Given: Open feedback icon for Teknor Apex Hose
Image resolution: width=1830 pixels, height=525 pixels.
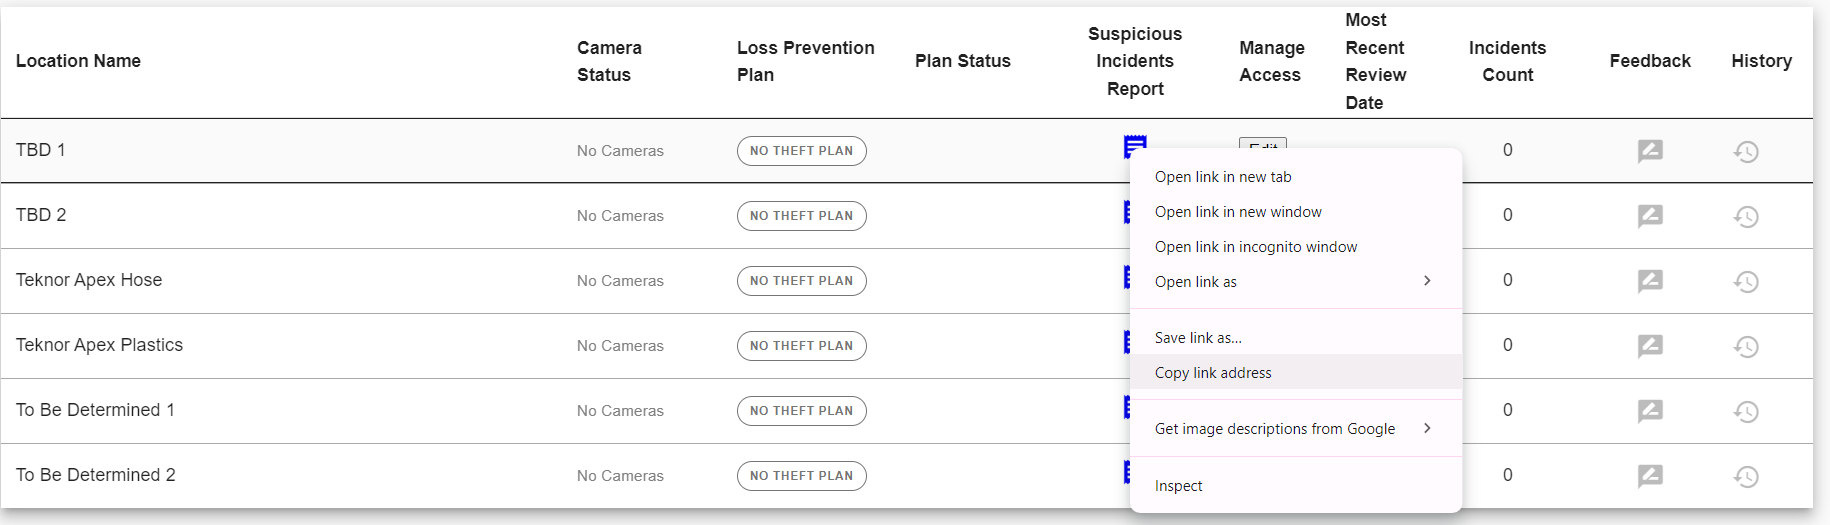Looking at the screenshot, I should coord(1650,281).
